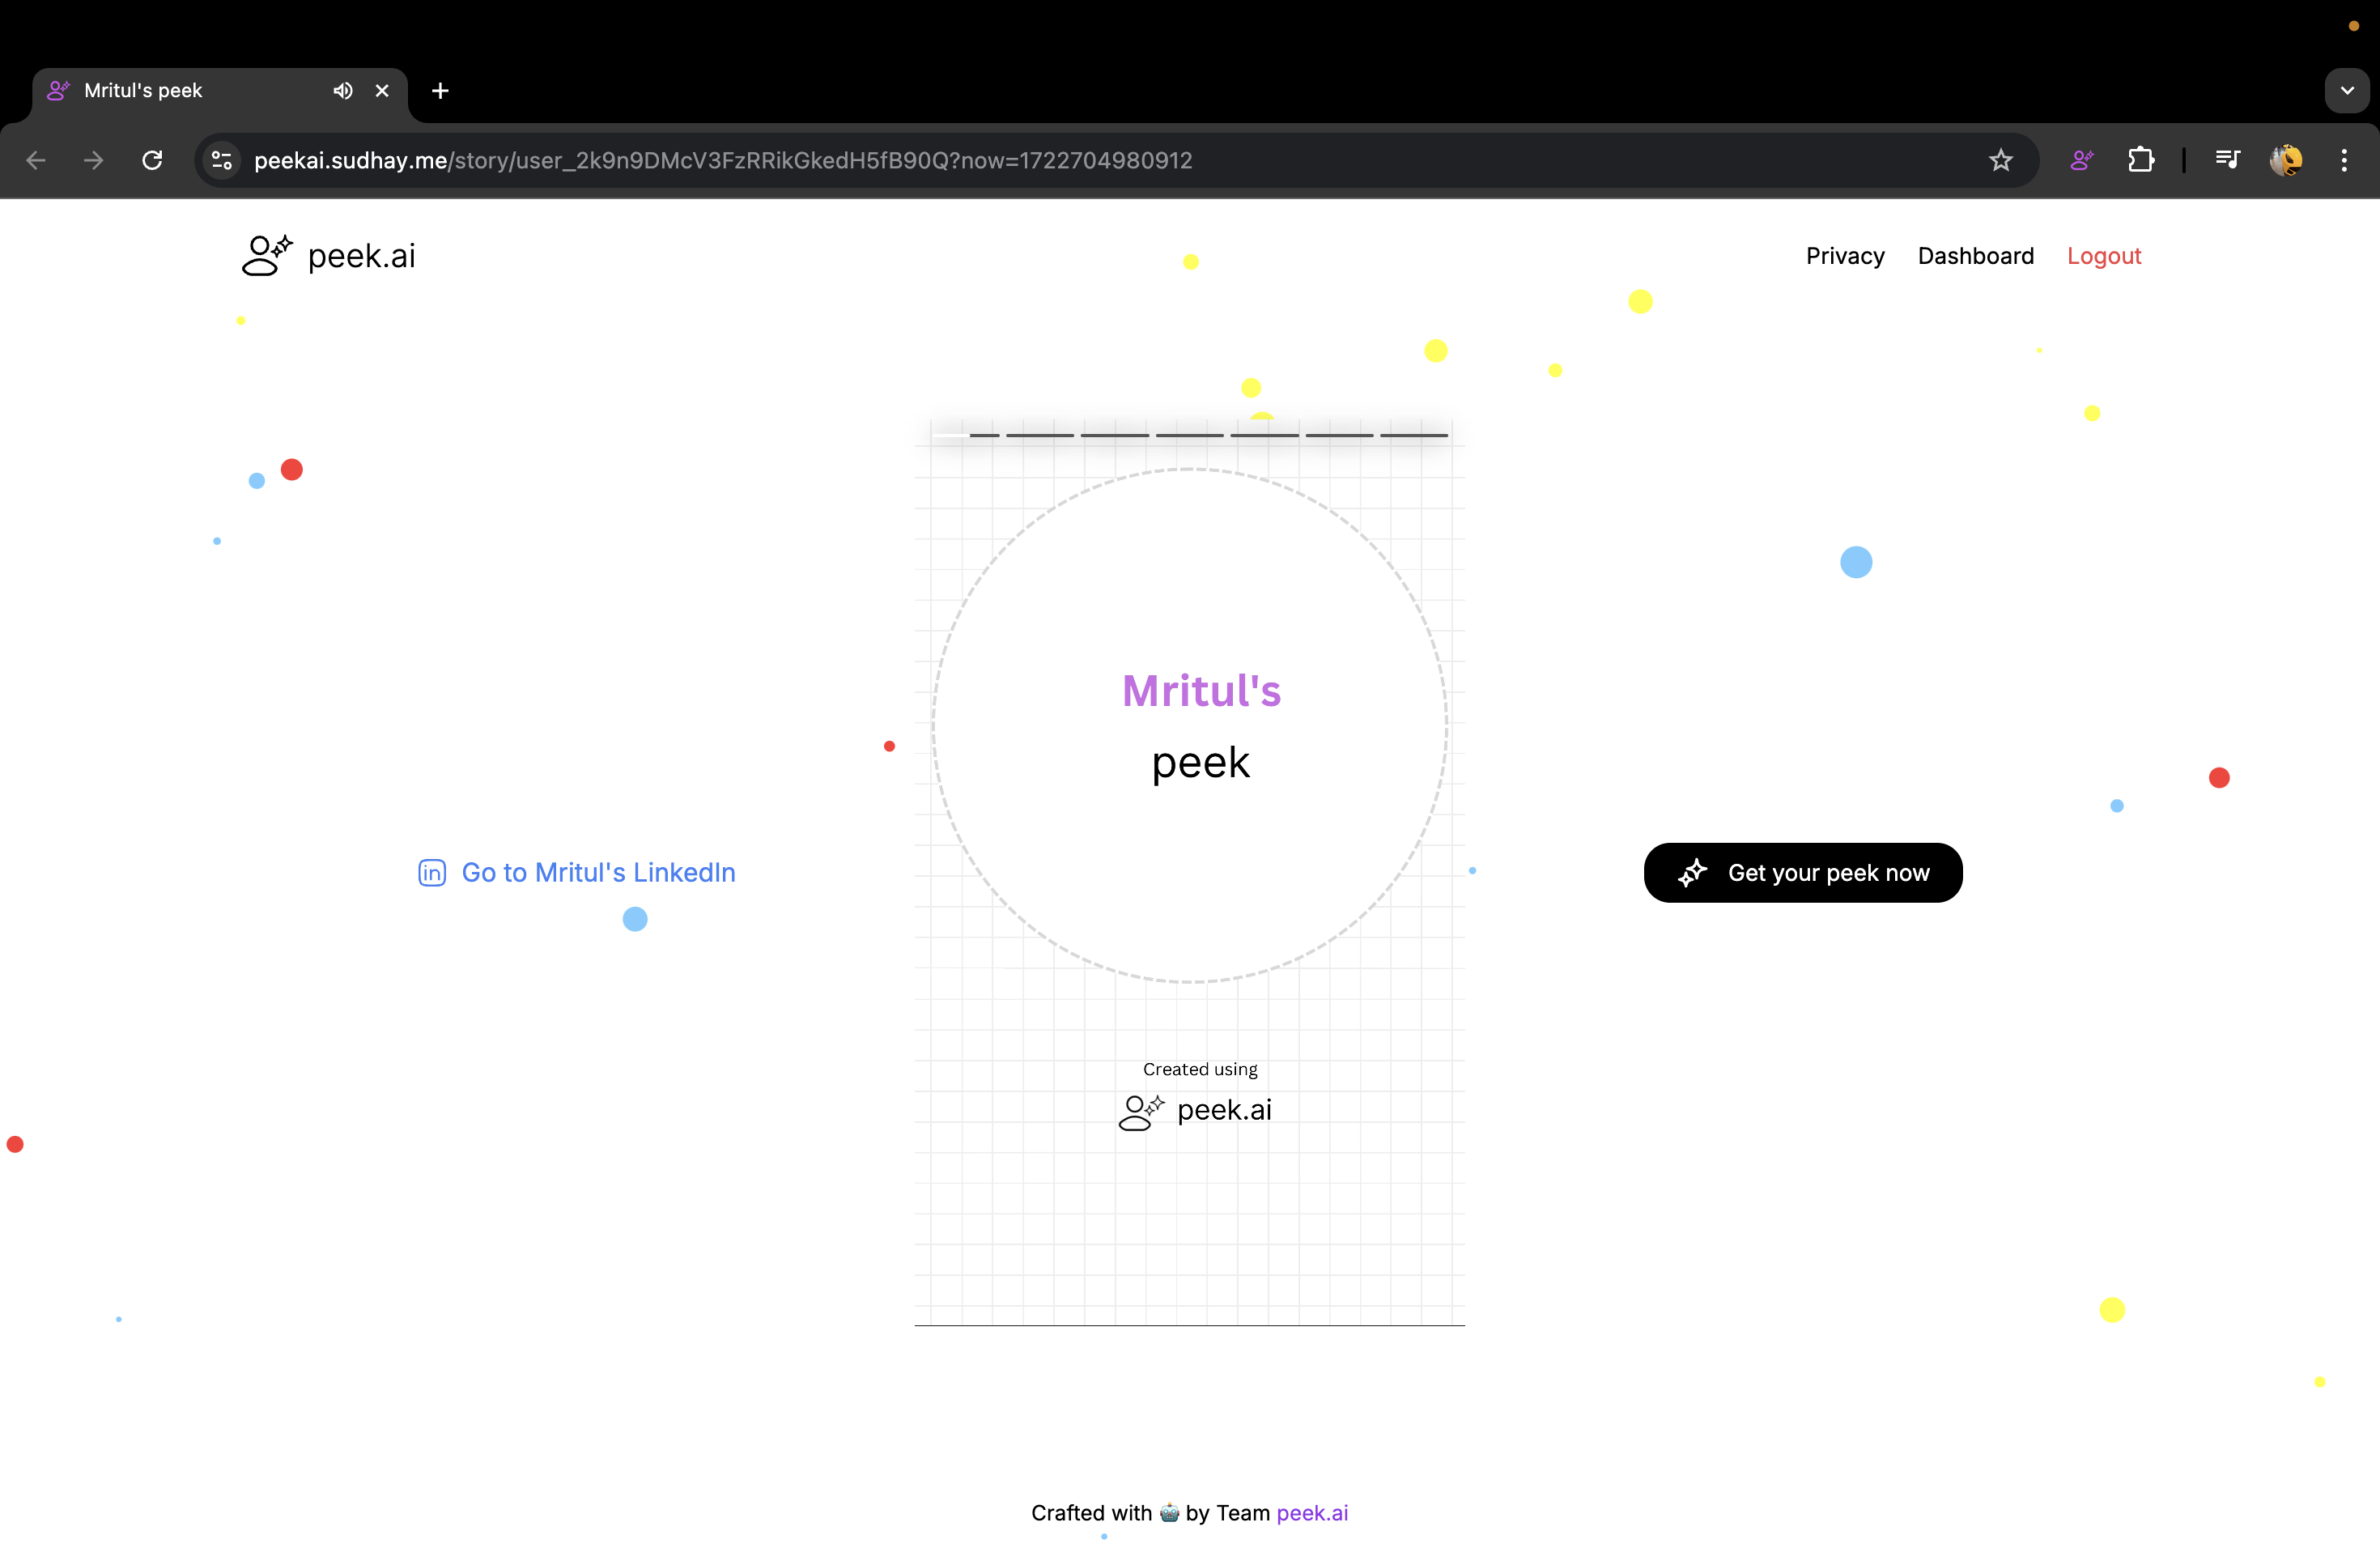Reload the page
Image resolution: width=2380 pixels, height=1548 pixels.
pos(152,160)
